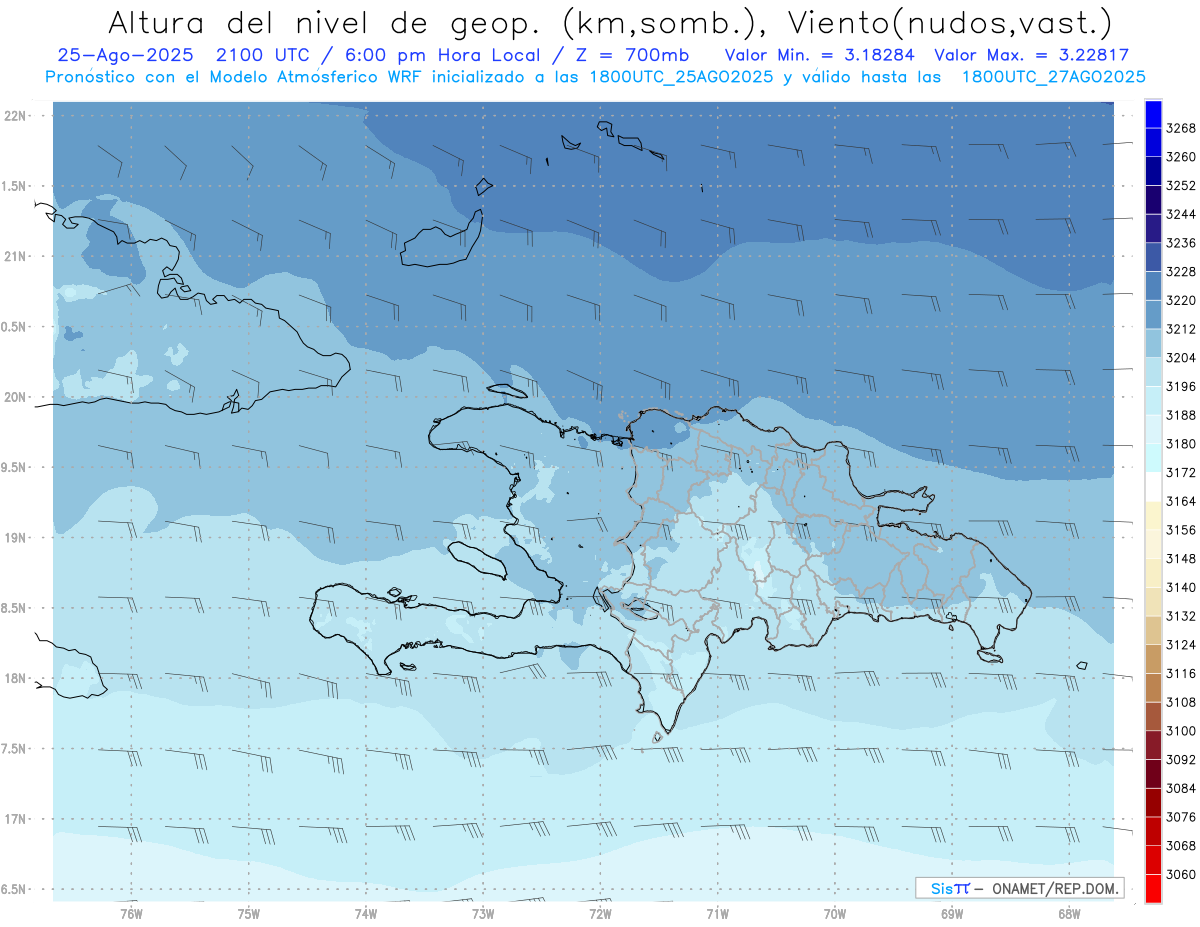Click the colorbar value '3084'
Viewport: 1200px width, 927px height.
[x=1181, y=788]
